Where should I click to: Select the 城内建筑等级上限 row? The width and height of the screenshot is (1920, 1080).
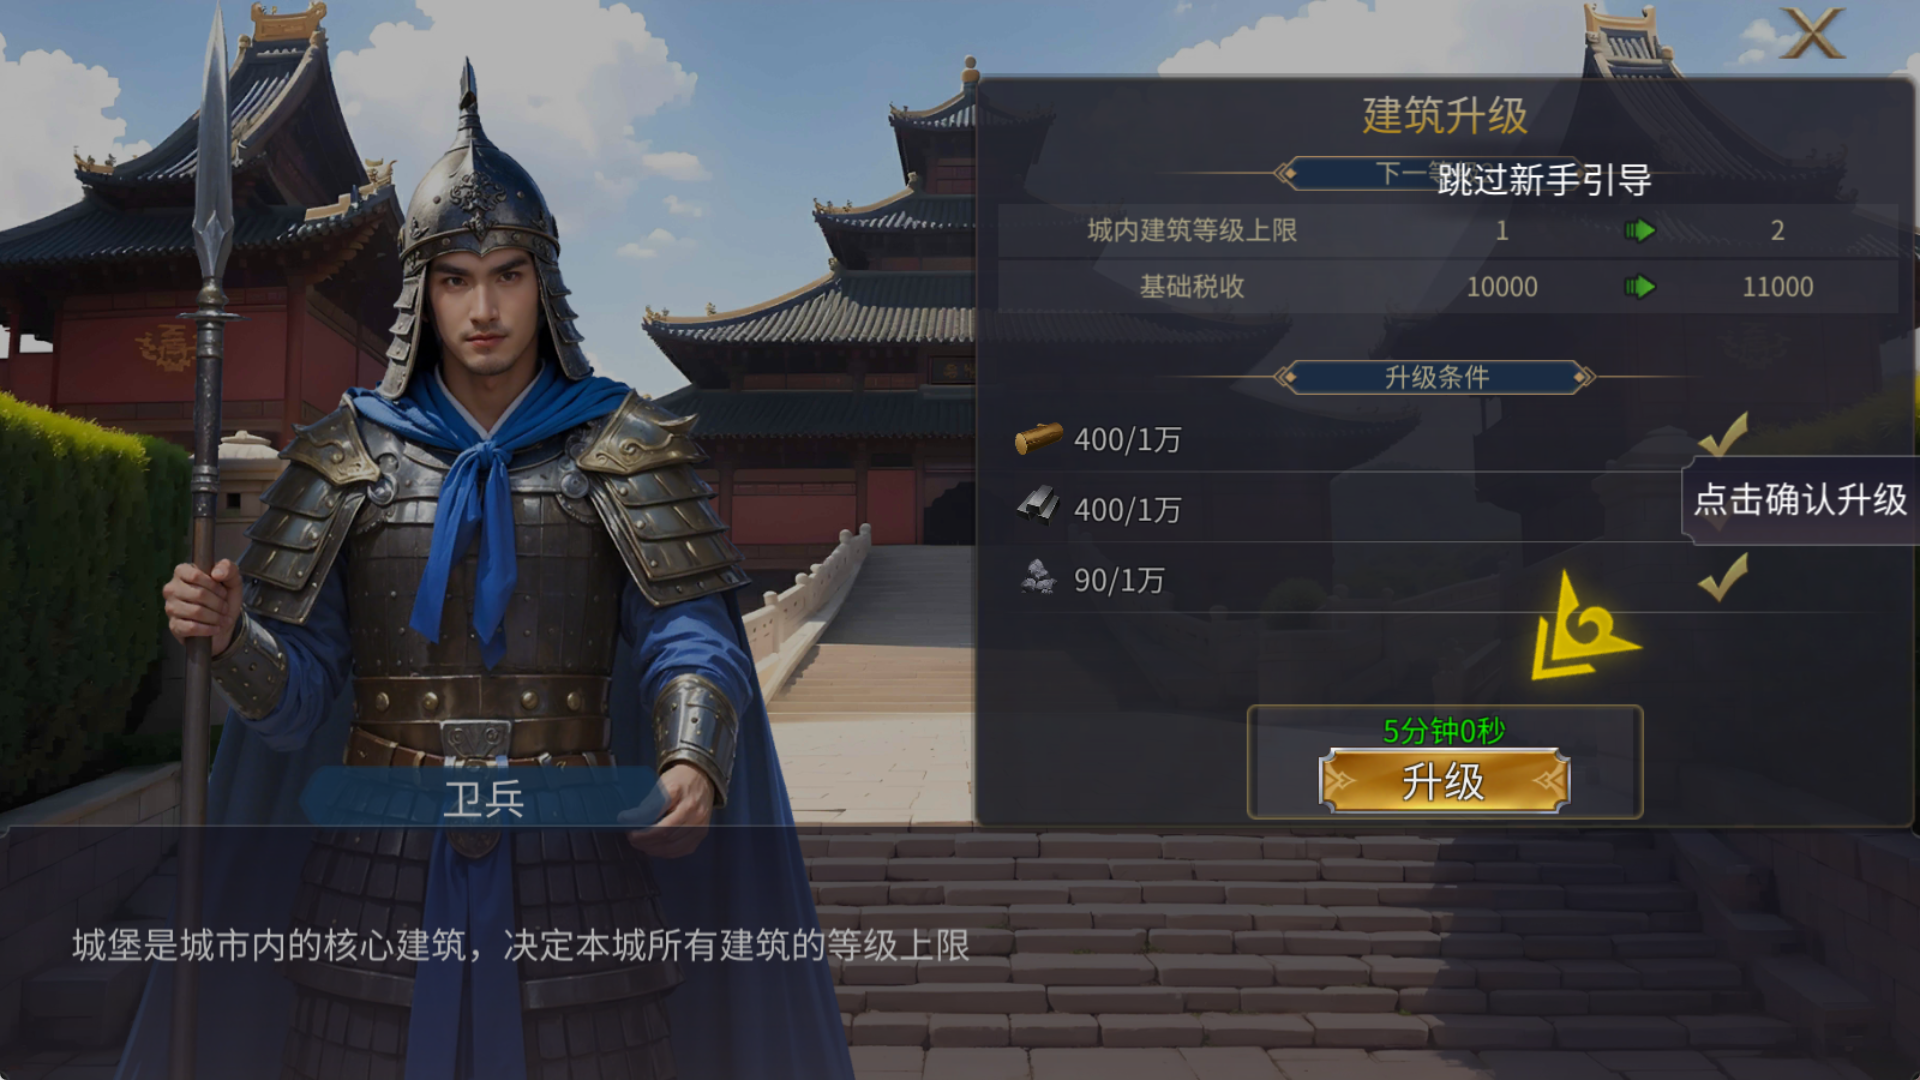1448,231
